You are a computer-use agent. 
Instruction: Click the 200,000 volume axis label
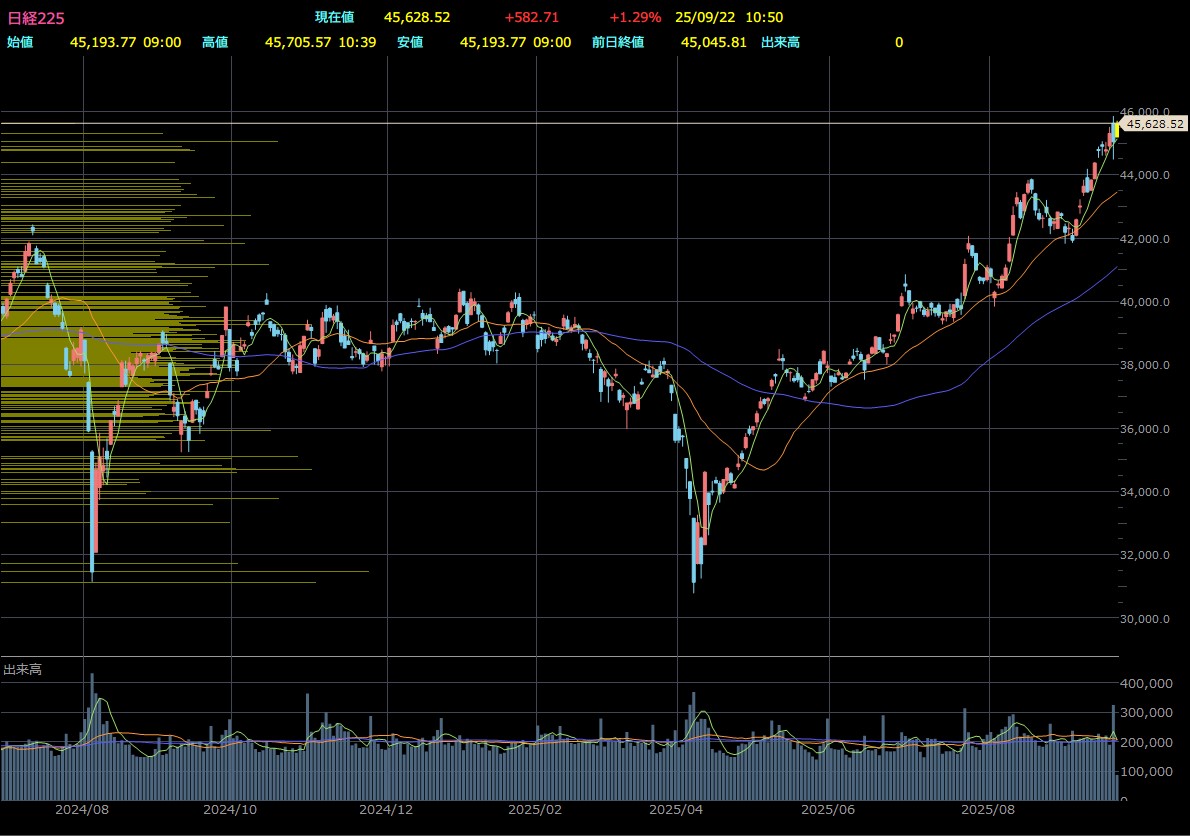[x=1146, y=742]
